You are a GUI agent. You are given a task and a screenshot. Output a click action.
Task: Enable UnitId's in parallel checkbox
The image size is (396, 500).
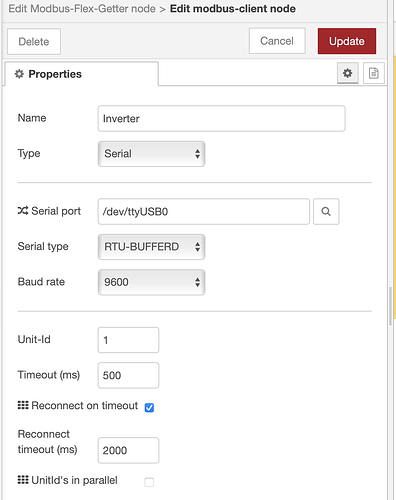click(x=149, y=482)
